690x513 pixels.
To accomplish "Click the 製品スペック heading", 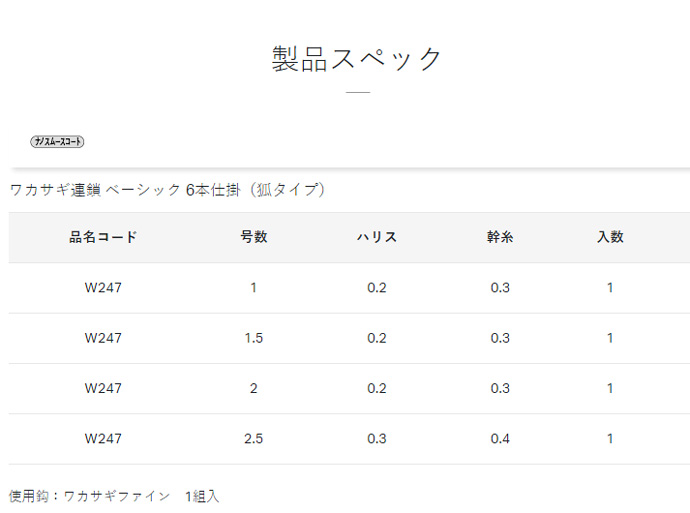I will (x=357, y=59).
